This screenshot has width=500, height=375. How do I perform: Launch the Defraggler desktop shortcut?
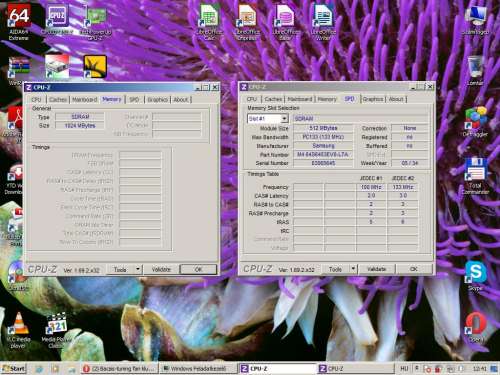click(476, 121)
